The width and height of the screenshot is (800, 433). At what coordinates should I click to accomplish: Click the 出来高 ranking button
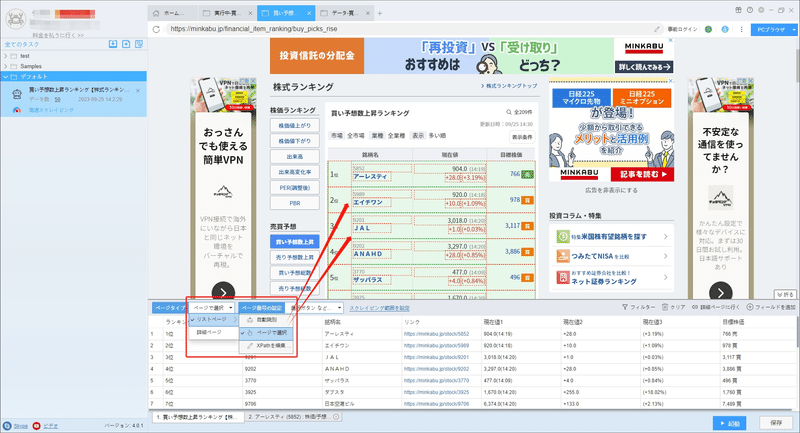[294, 157]
